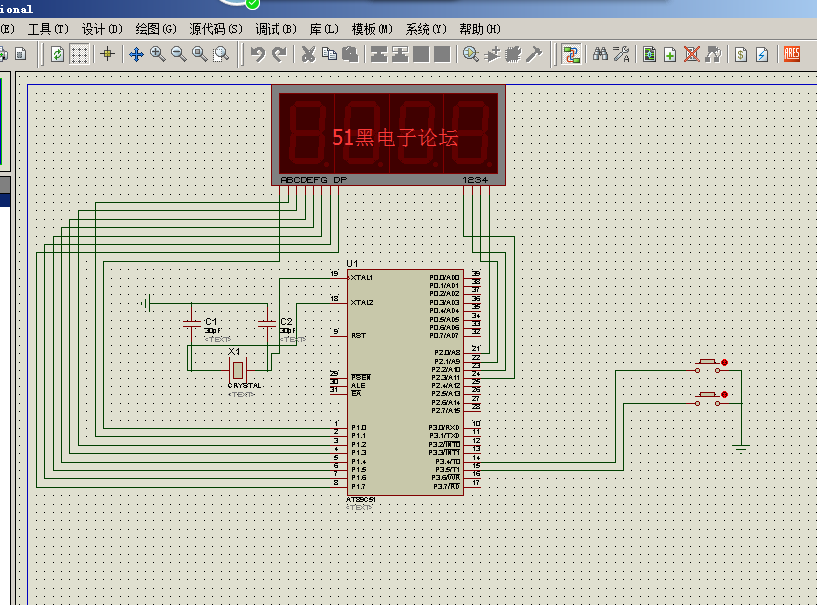Add a new sheet
Image resolution: width=817 pixels, height=605 pixels.
pos(670,54)
